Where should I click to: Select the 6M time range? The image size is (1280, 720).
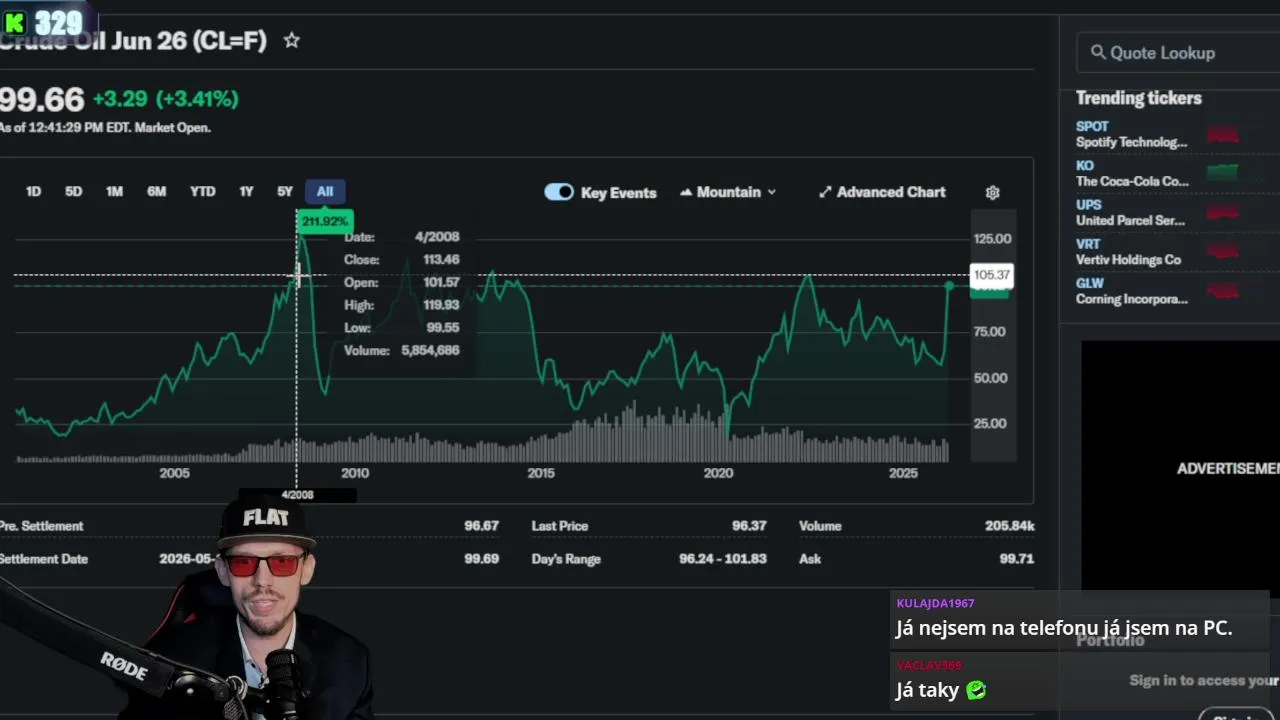point(156,191)
